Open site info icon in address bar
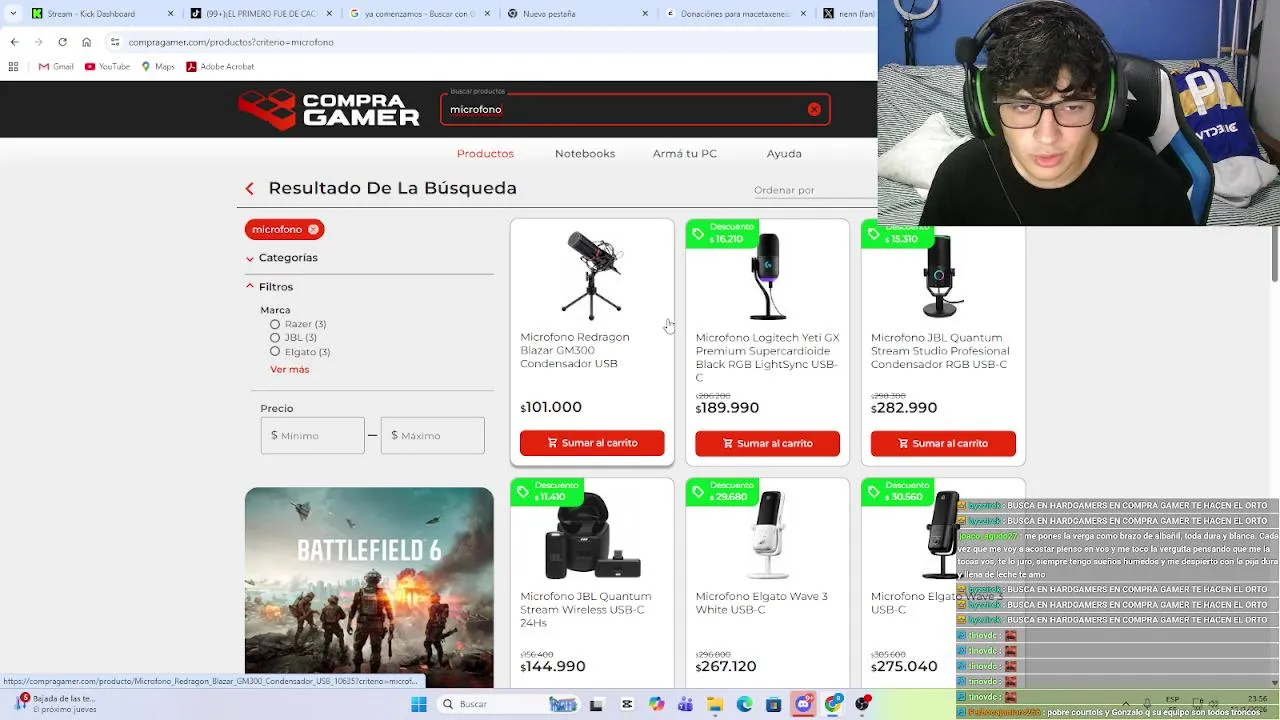 (x=115, y=42)
